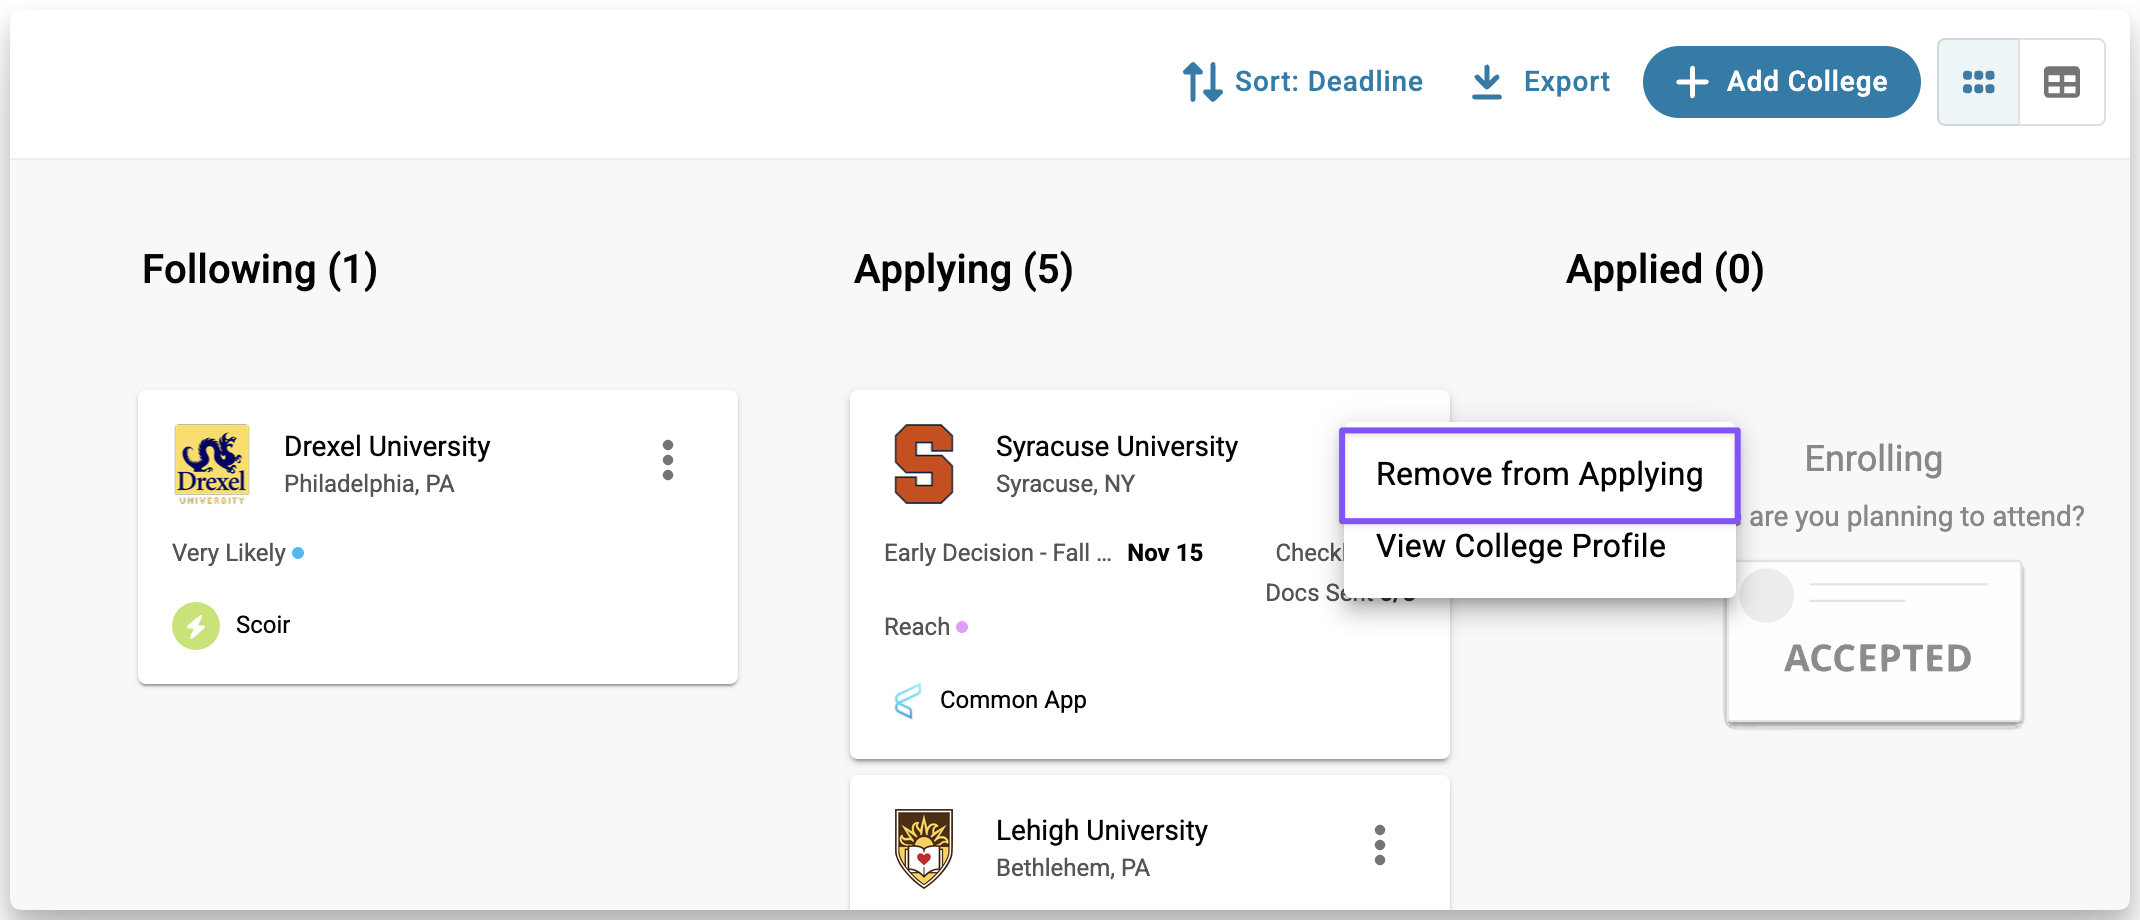Open the Syracuse University card title

(1116, 446)
